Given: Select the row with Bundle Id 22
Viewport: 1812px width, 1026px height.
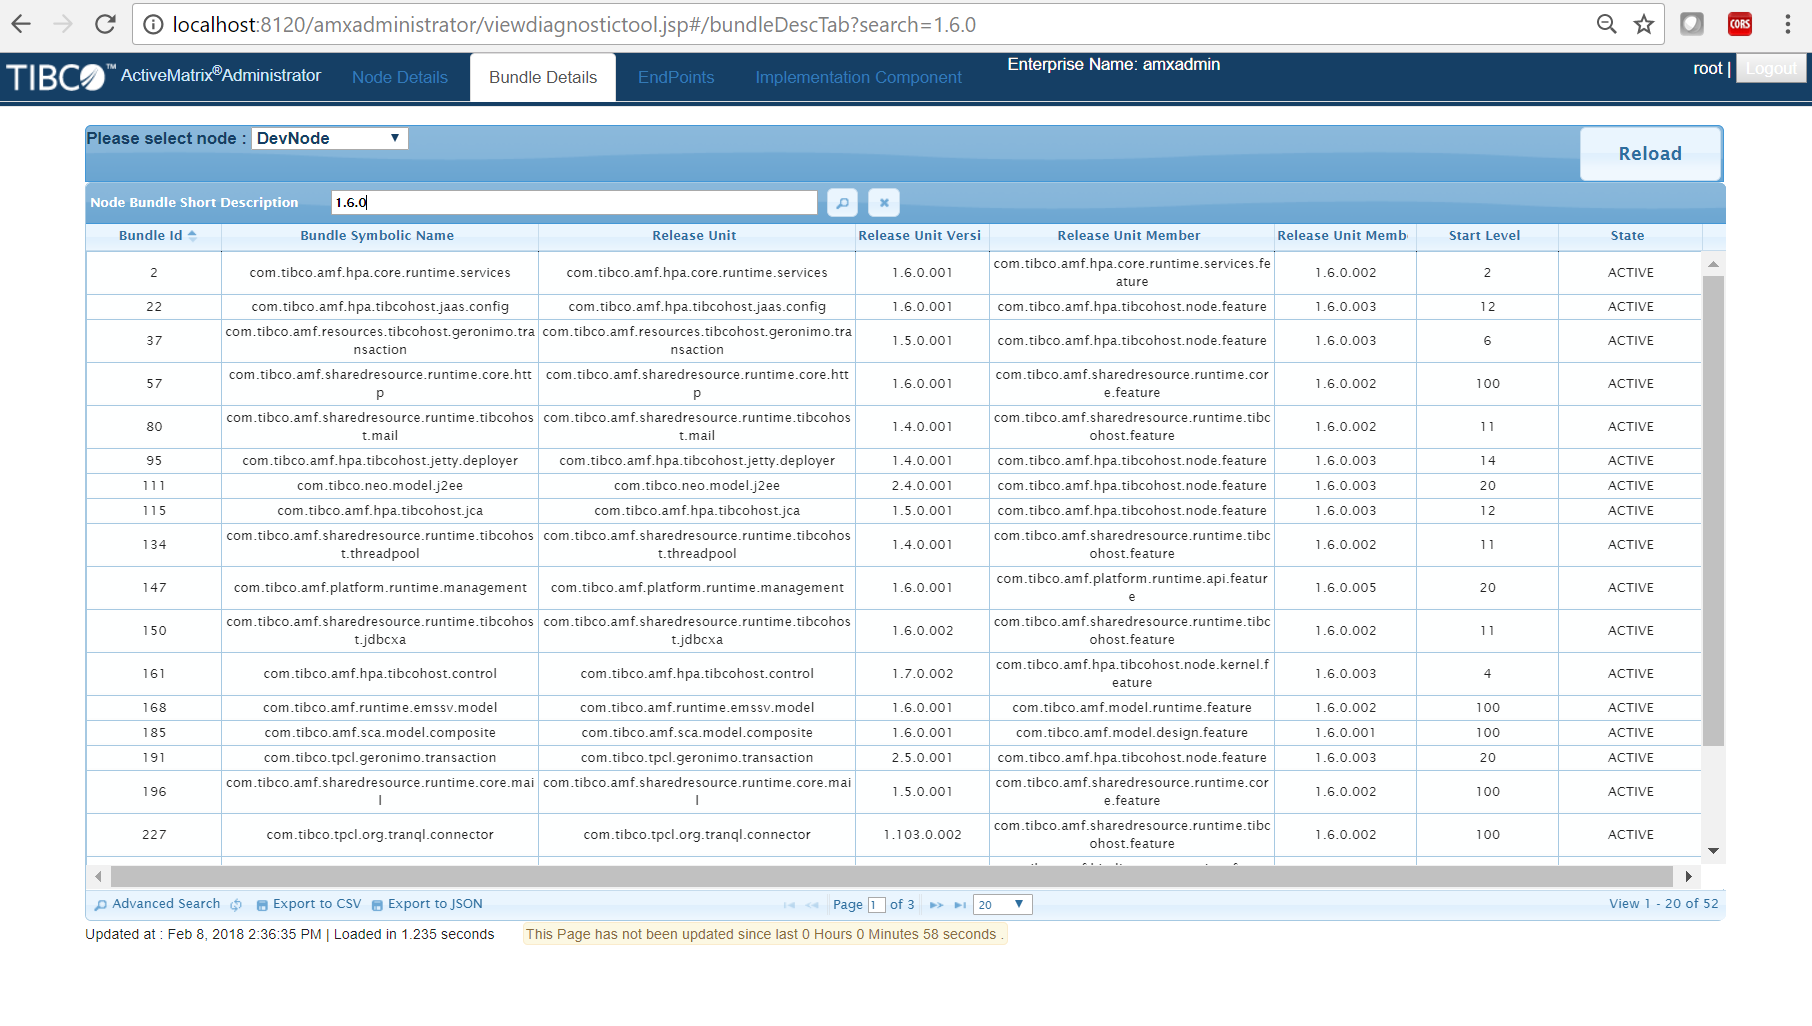Looking at the screenshot, I should pyautogui.click(x=894, y=307).
